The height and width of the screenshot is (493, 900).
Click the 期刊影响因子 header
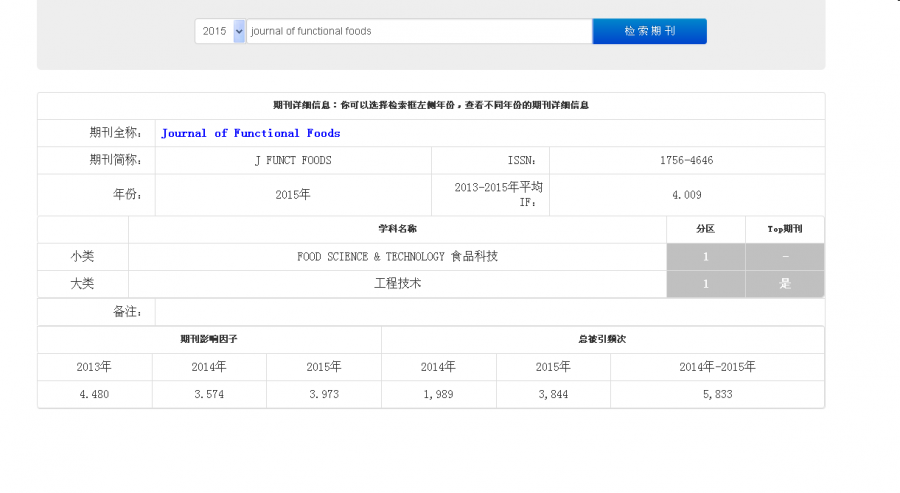click(209, 339)
